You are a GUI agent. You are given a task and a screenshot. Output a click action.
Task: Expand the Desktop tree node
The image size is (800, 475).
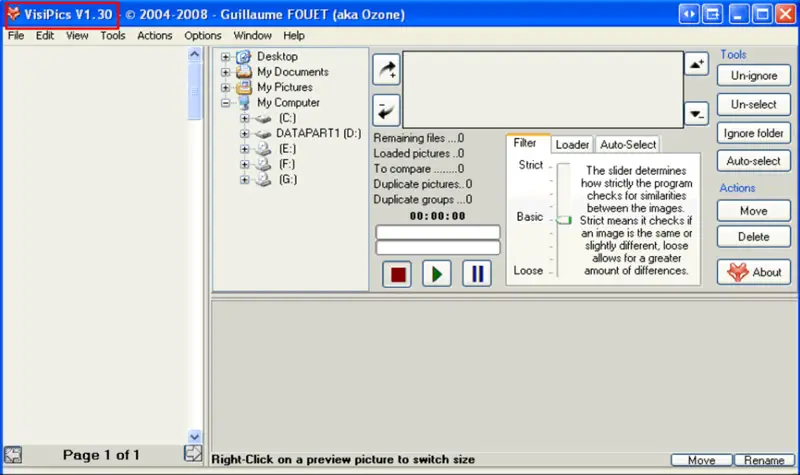(226, 57)
